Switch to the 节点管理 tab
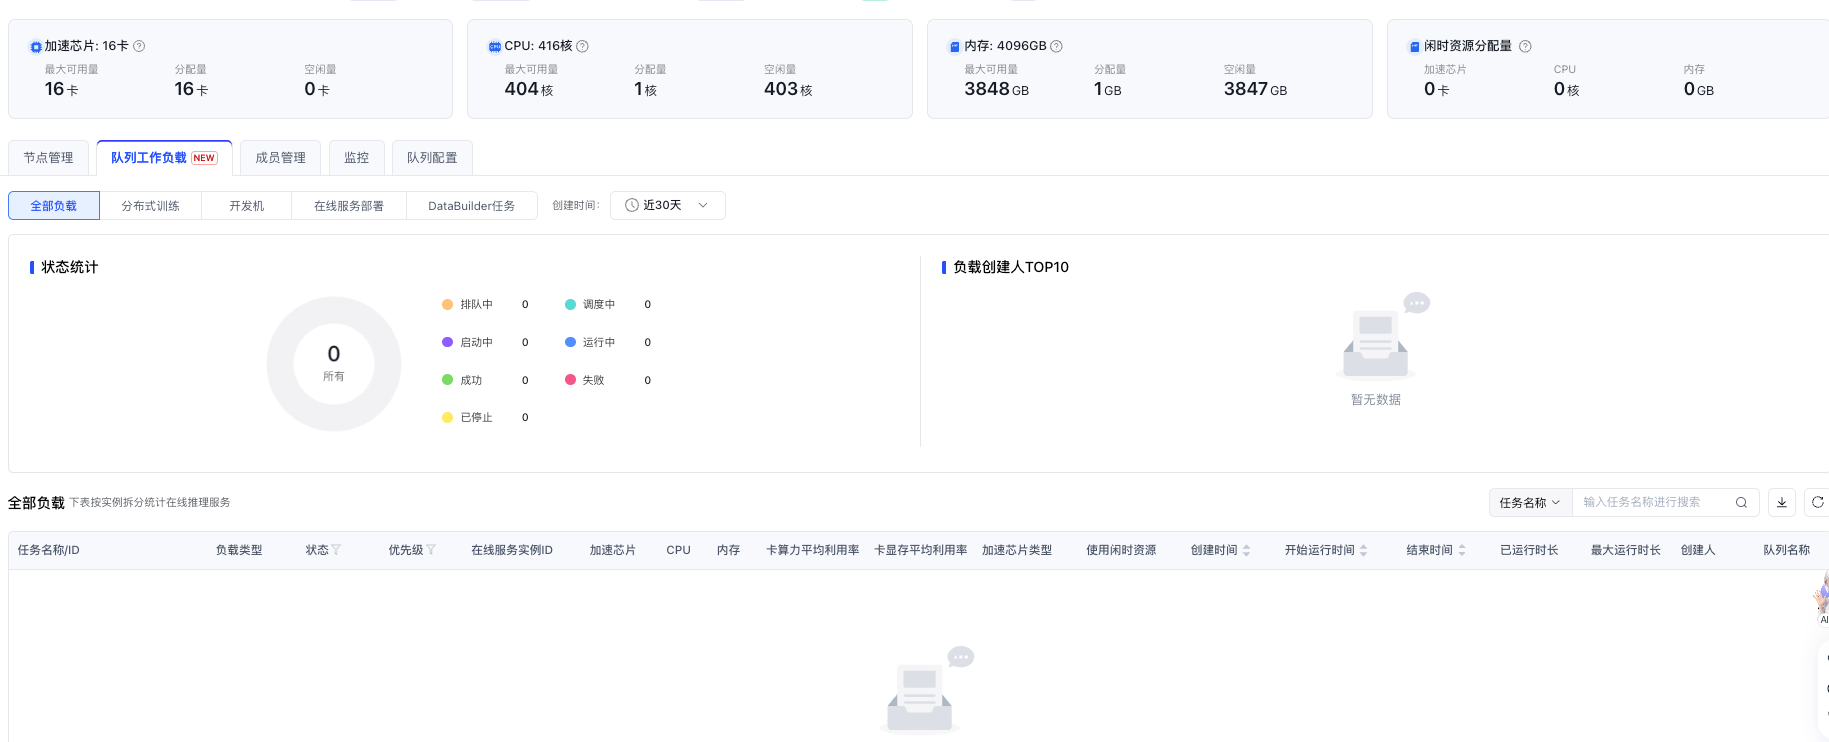 48,158
